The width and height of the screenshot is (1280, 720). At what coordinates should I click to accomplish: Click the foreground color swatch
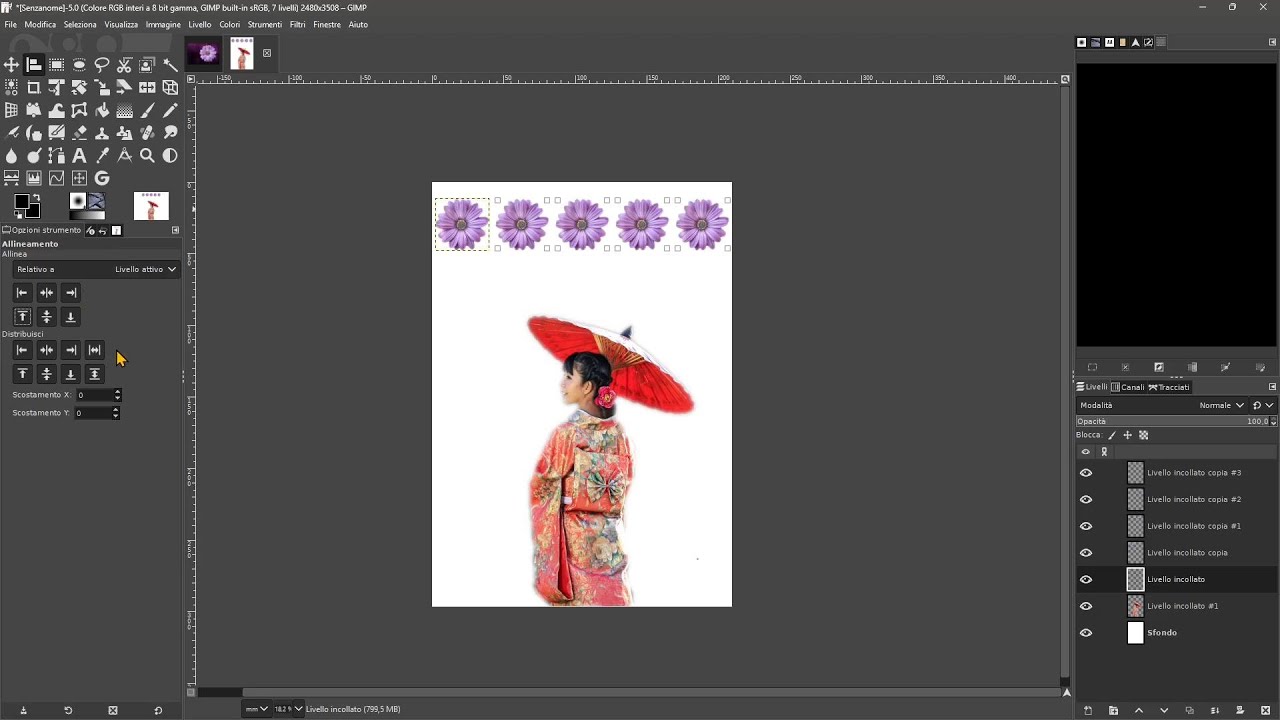click(22, 202)
